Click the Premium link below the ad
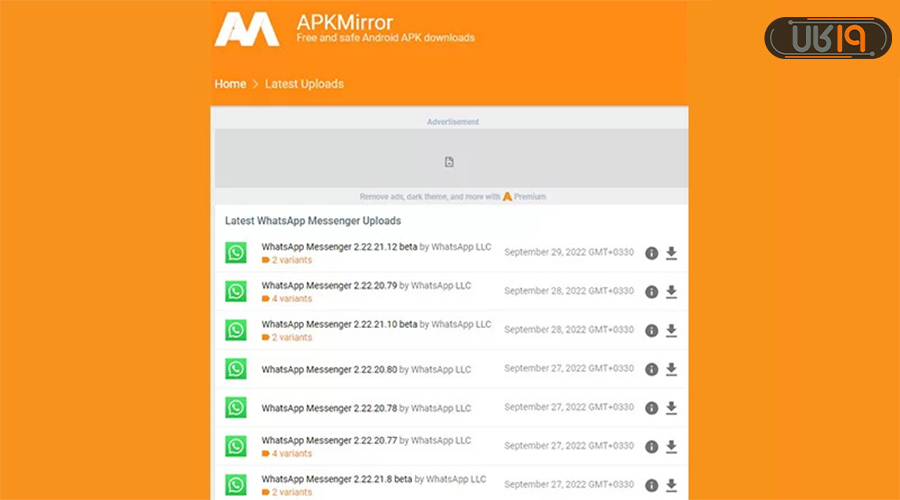Image resolution: width=900 pixels, height=500 pixels. [530, 197]
